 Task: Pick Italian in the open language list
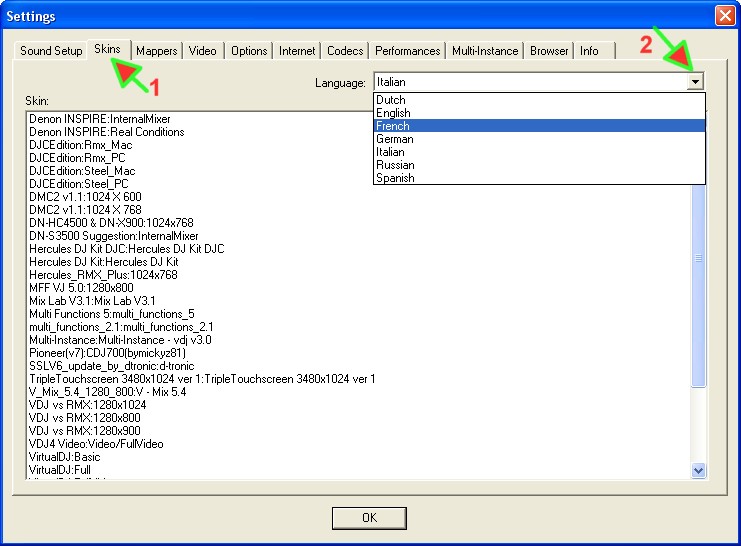539,152
